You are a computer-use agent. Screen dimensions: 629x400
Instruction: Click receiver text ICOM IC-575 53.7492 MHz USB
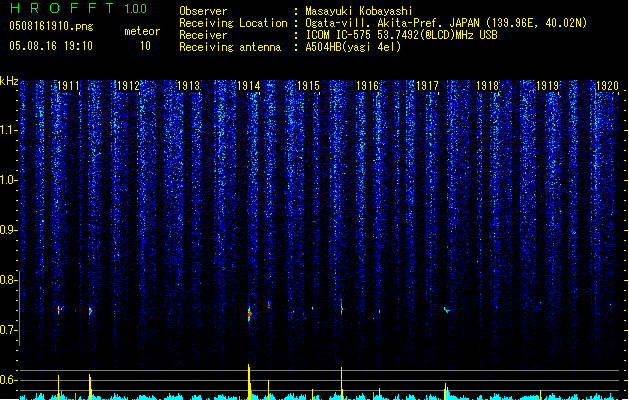(401, 35)
